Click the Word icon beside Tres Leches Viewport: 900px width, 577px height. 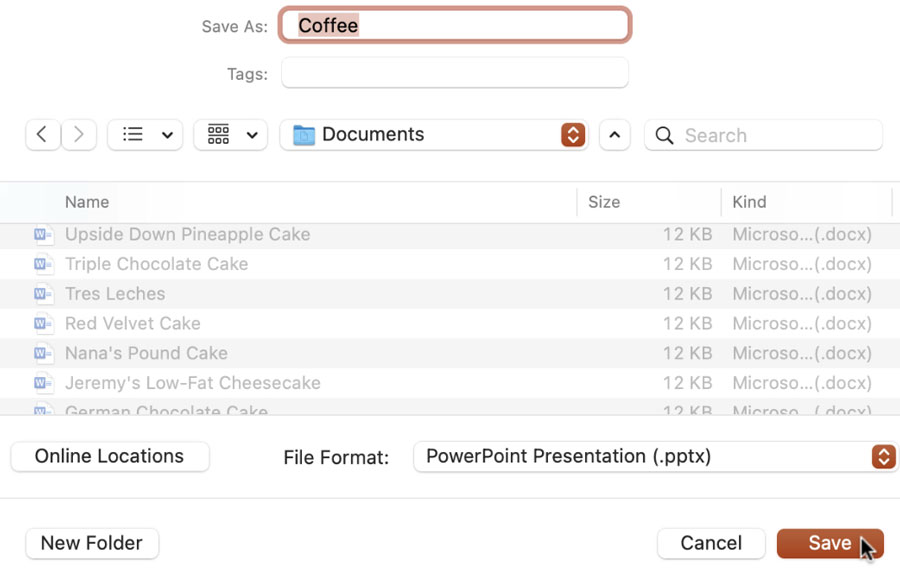[x=43, y=294]
